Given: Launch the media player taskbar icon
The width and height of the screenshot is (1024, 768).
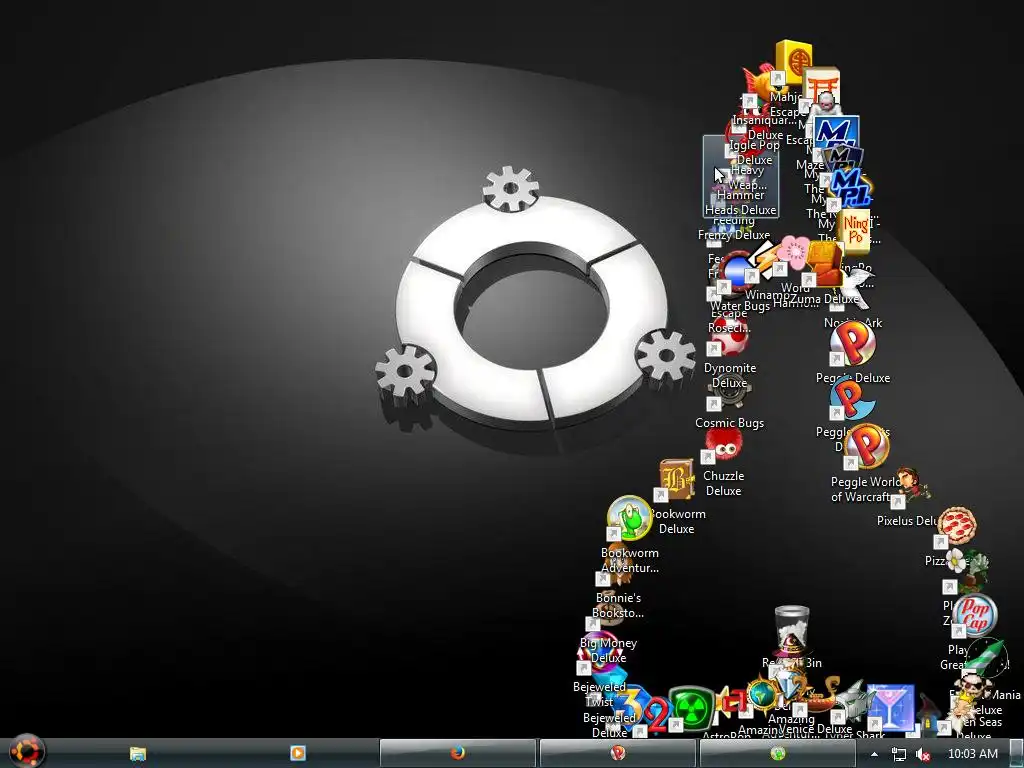Looking at the screenshot, I should point(297,753).
